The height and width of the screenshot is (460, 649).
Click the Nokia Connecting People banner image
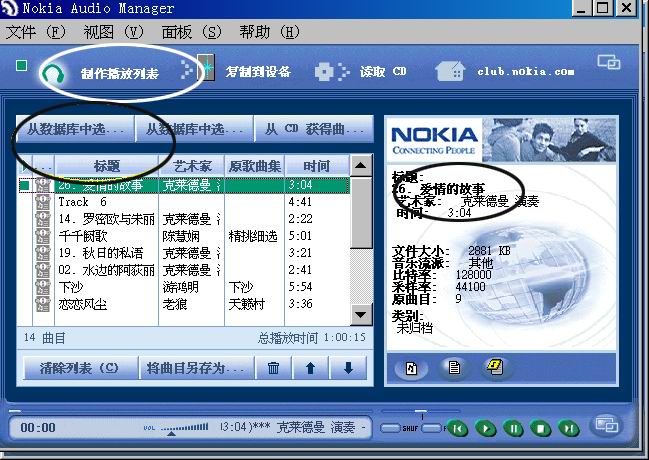point(502,140)
